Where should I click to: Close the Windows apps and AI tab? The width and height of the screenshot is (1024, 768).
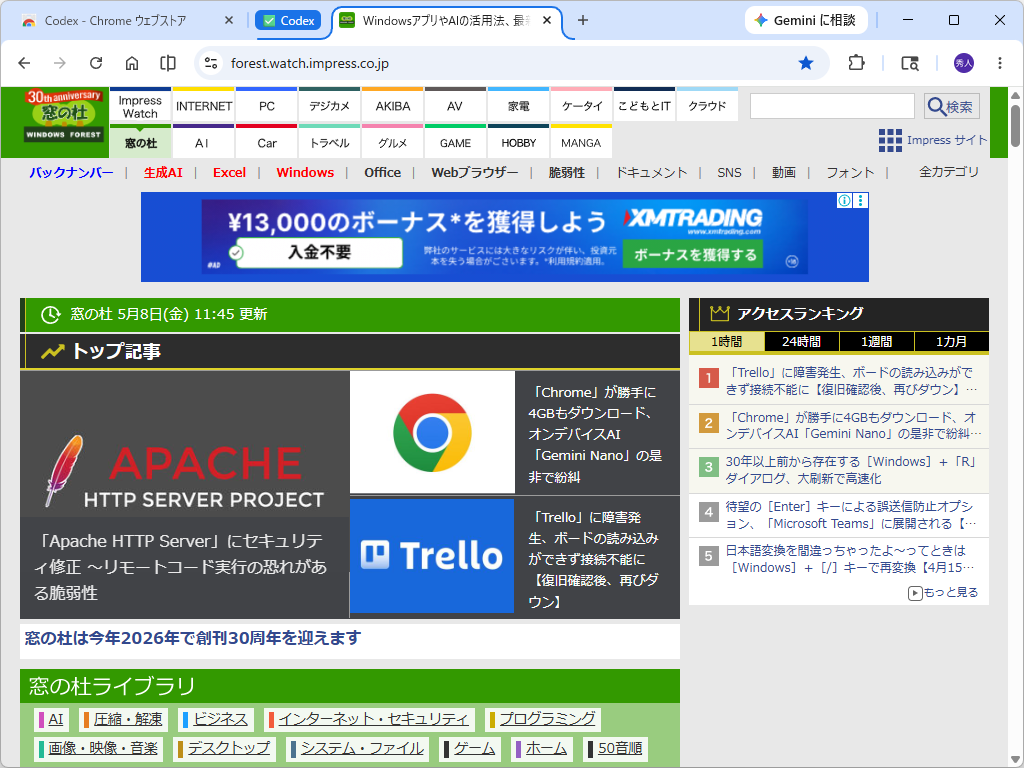547,20
